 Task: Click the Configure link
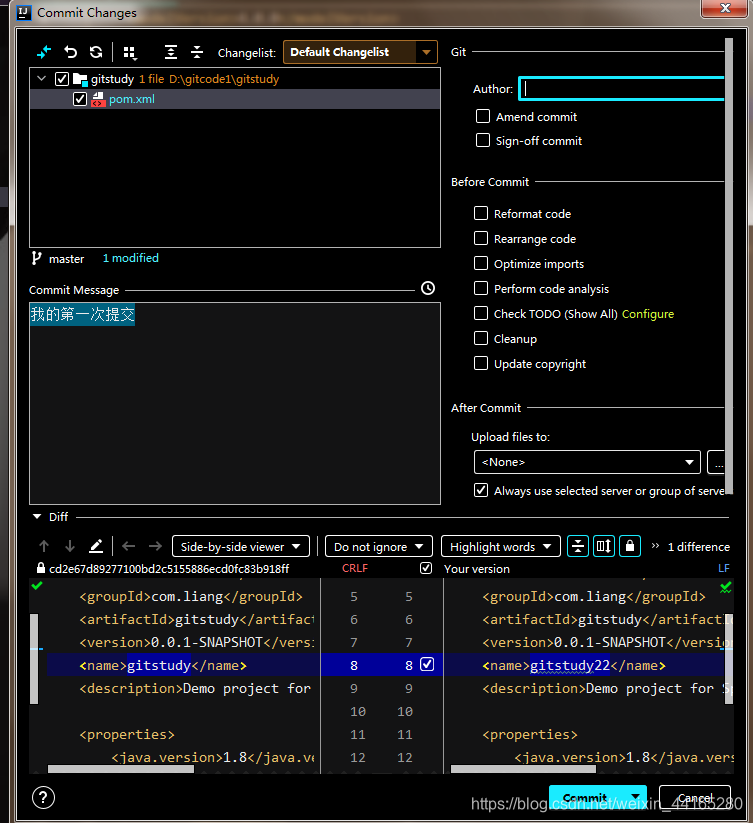(648, 314)
